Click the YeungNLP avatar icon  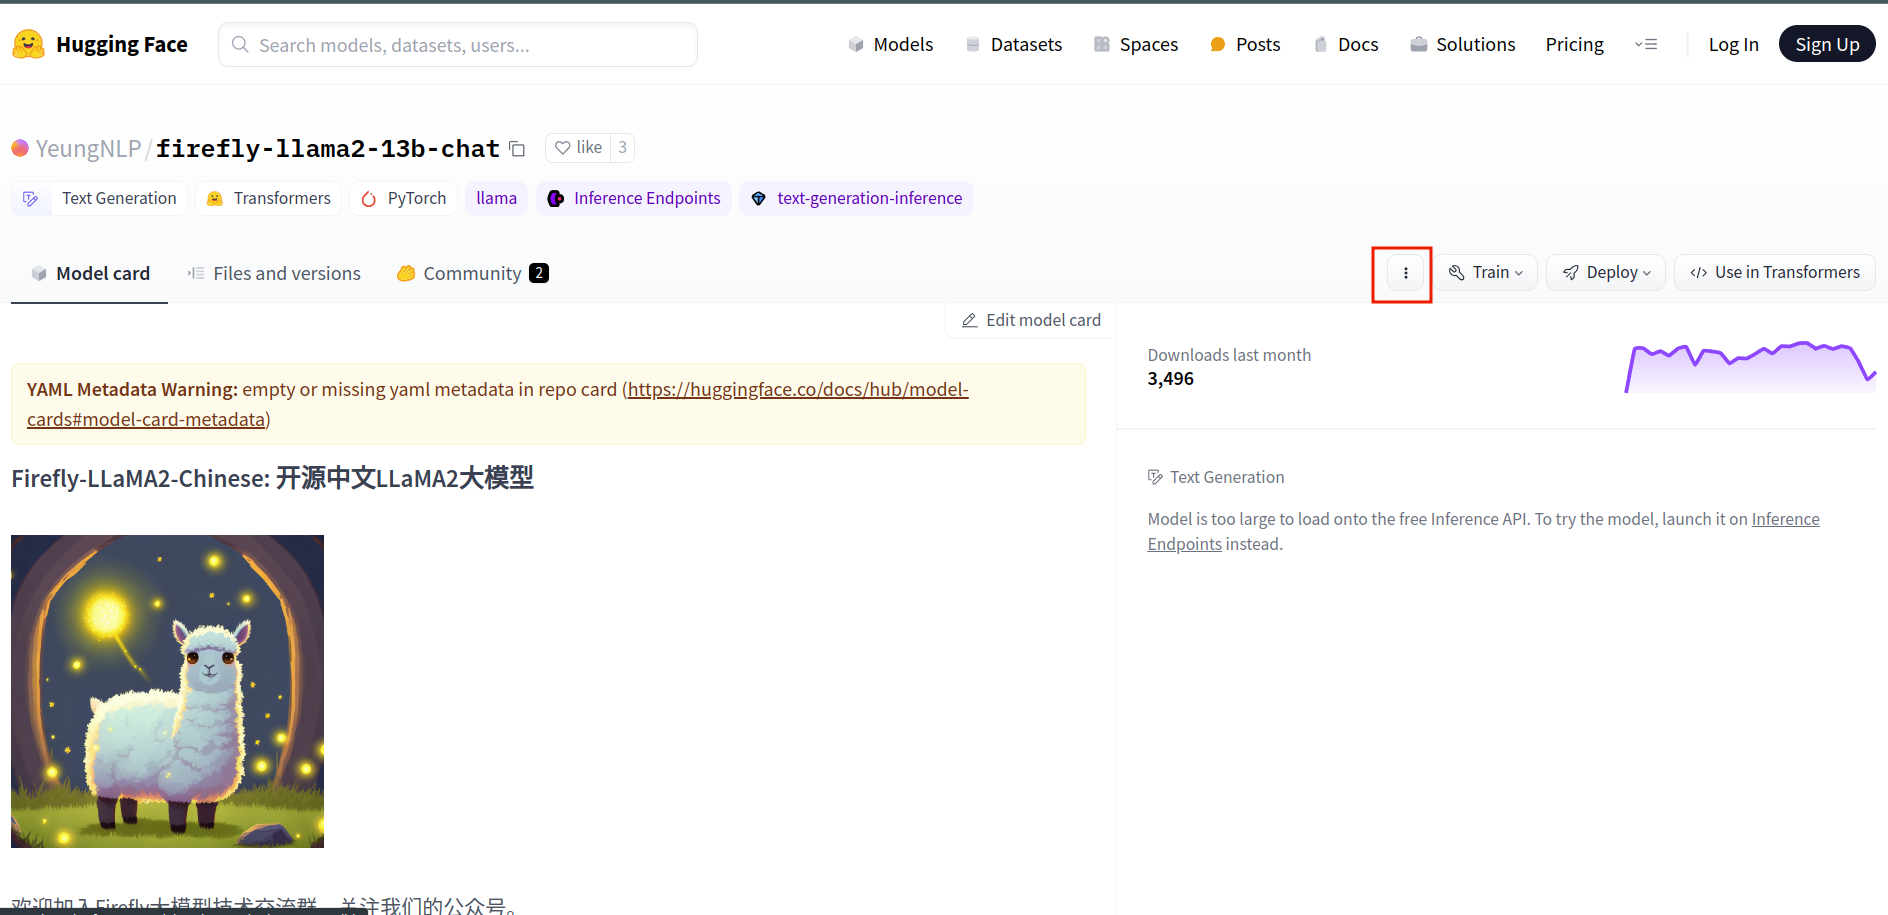pos(20,148)
